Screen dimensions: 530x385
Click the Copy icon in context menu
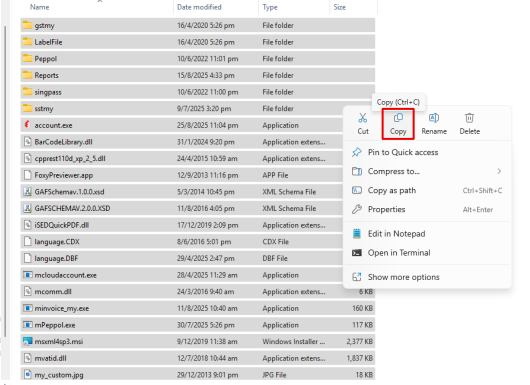[x=398, y=118]
